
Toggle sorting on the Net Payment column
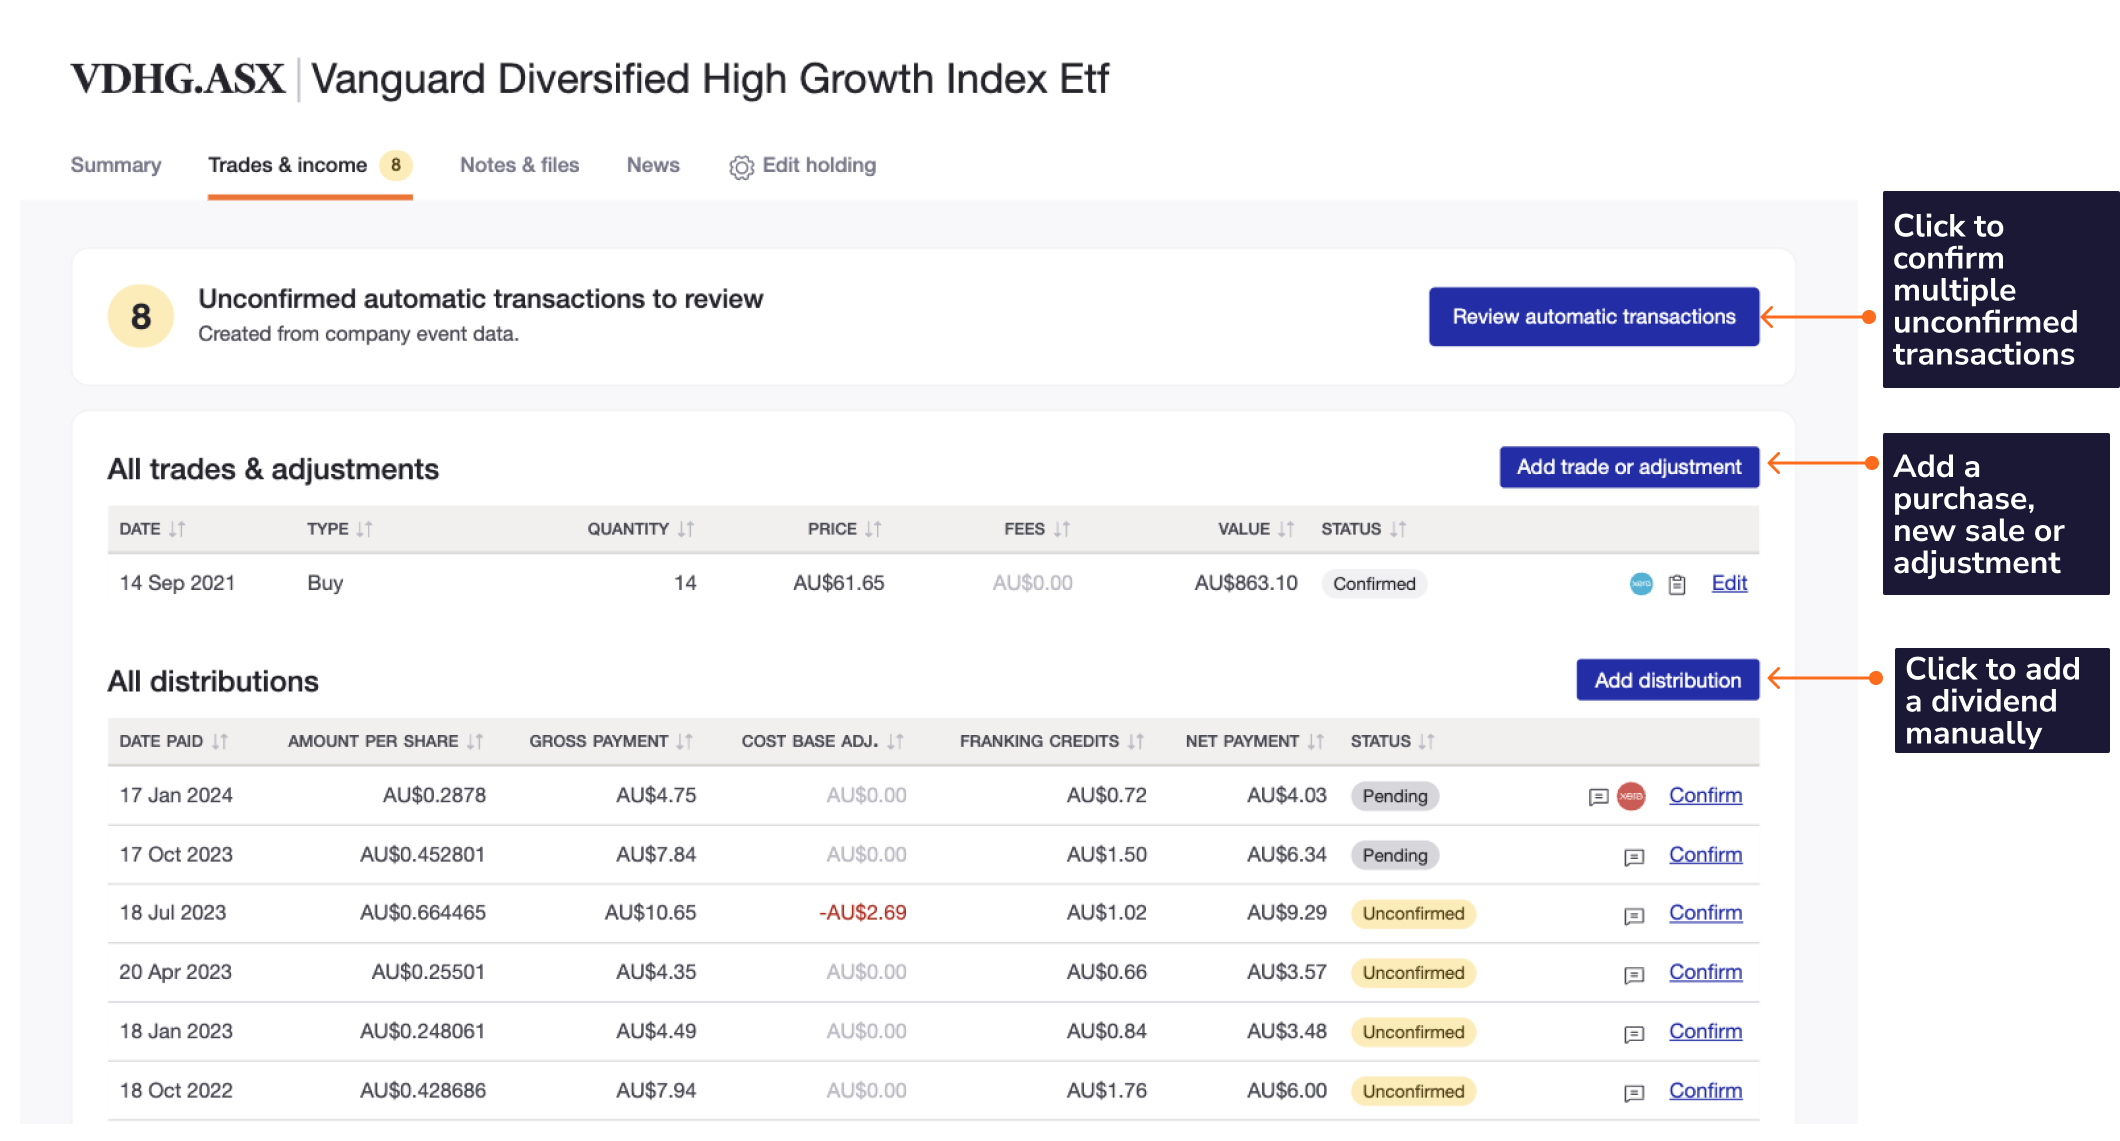(x=1317, y=741)
